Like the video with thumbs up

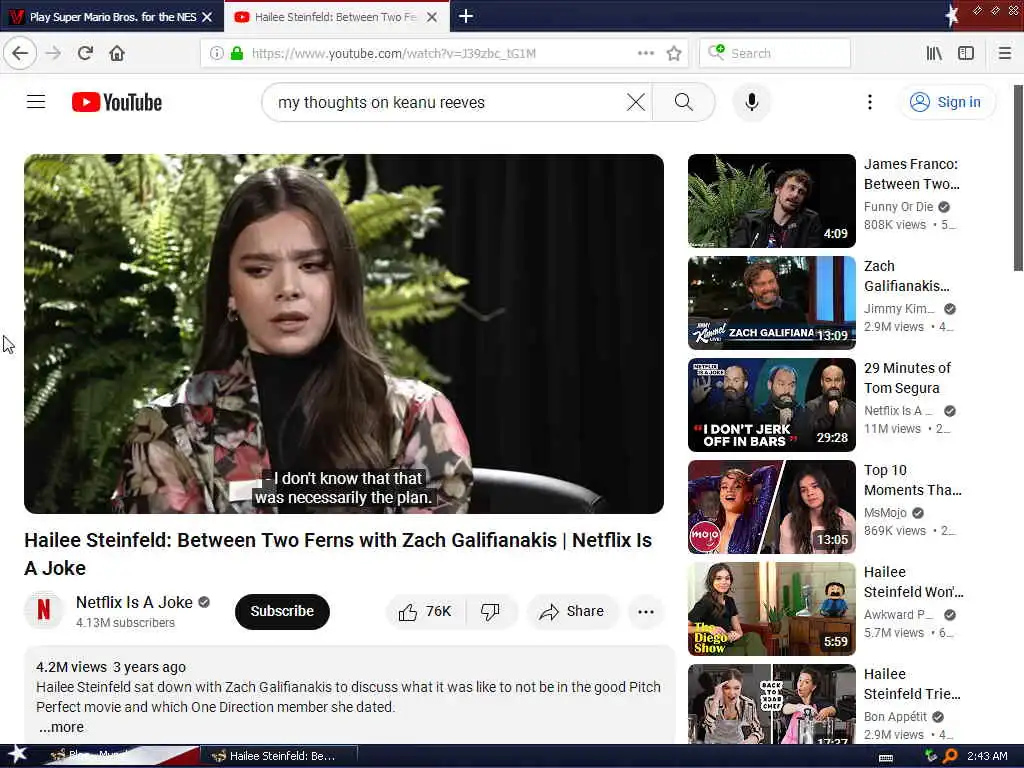click(x=426, y=611)
